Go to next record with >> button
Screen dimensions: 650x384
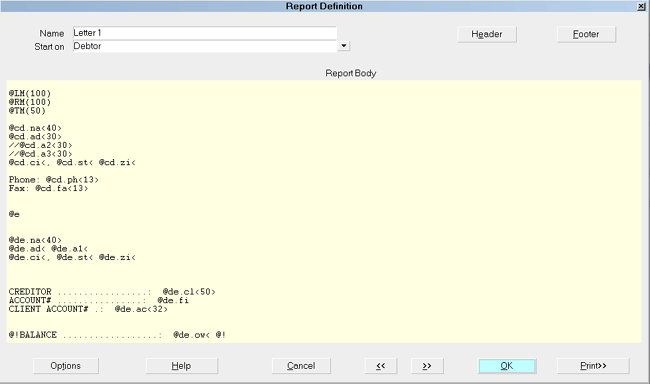pyautogui.click(x=427, y=366)
